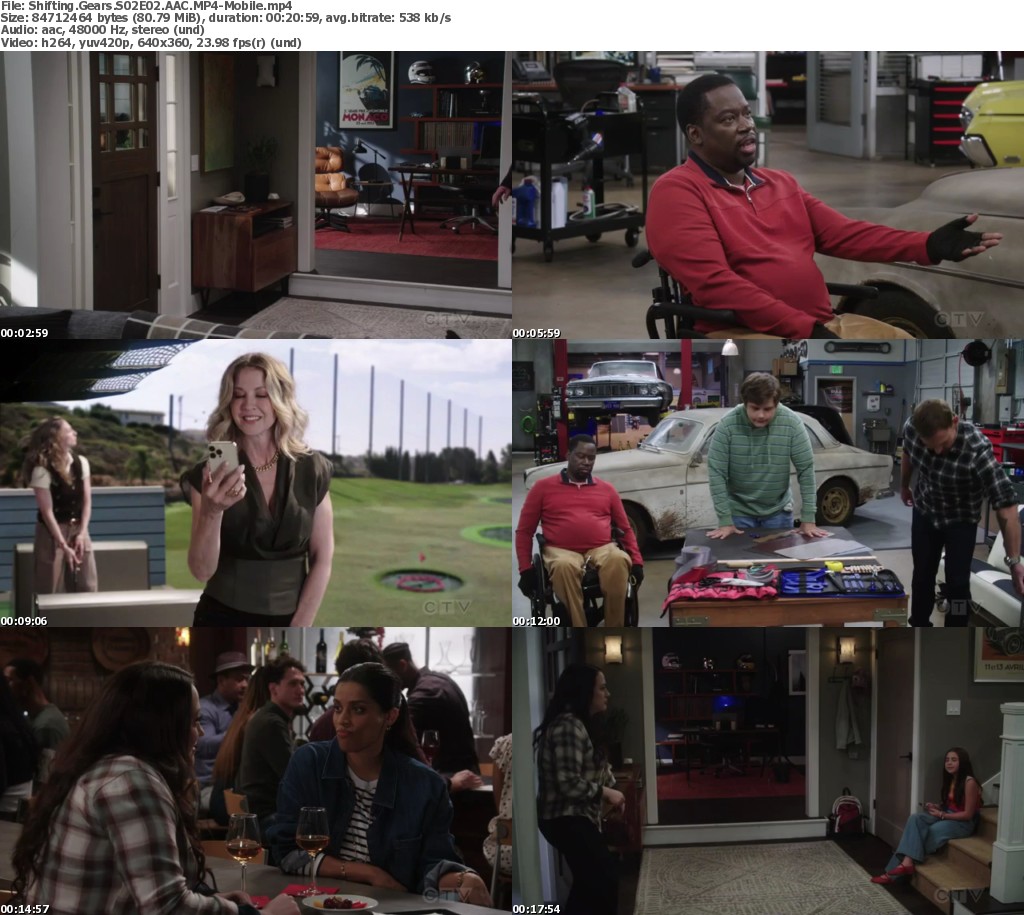Open the living room thumbnail with Monaco poster
Image resolution: width=1024 pixels, height=915 pixels.
pyautogui.click(x=256, y=195)
